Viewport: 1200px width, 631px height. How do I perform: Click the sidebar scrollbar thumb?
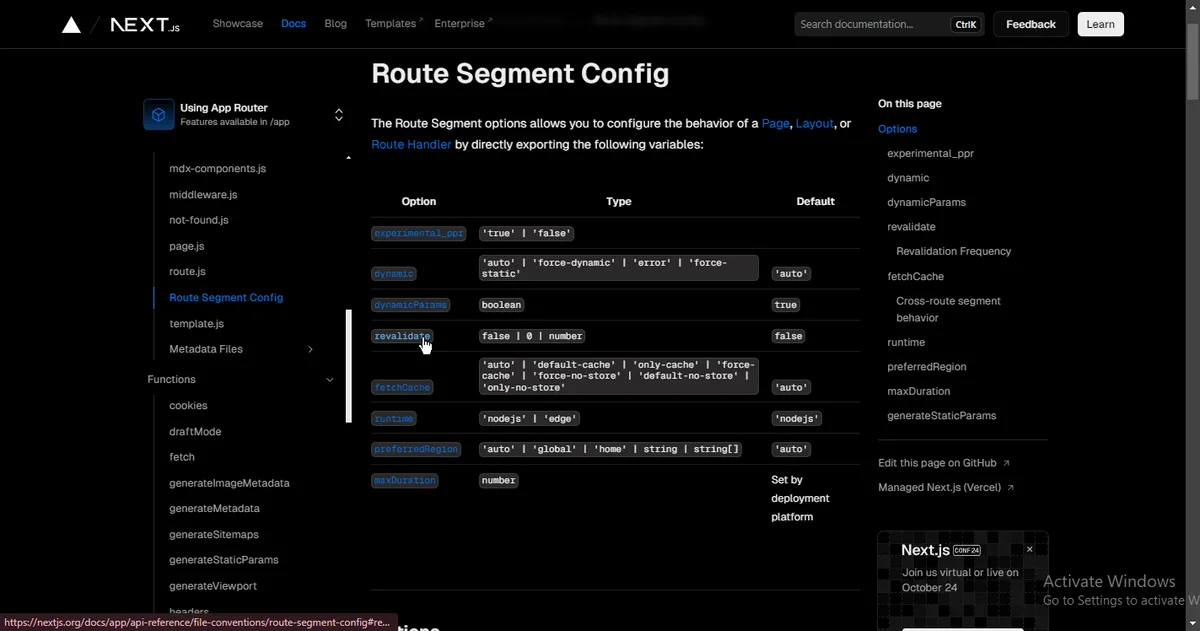349,365
